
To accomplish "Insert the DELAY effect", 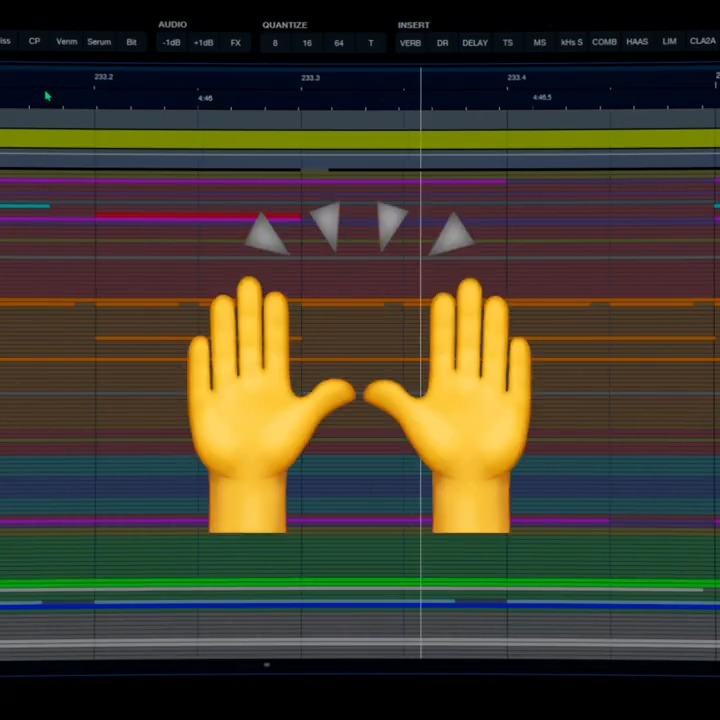I will (x=475, y=43).
